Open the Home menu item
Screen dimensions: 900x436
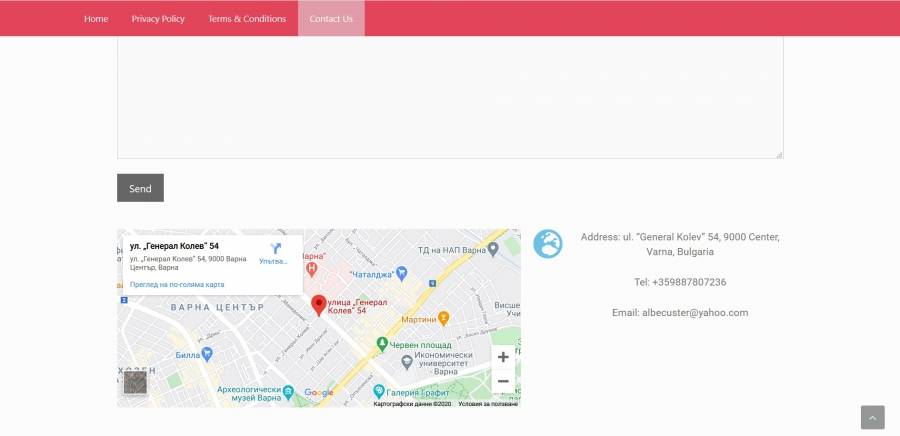tap(96, 19)
